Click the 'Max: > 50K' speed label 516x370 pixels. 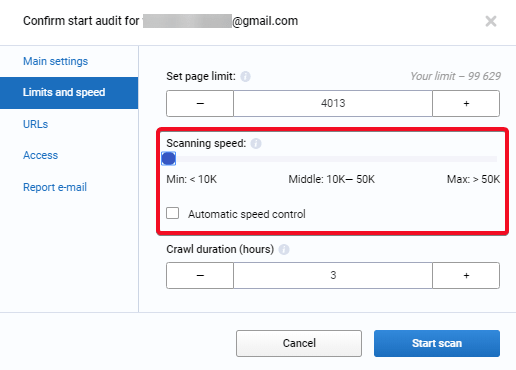click(x=473, y=179)
